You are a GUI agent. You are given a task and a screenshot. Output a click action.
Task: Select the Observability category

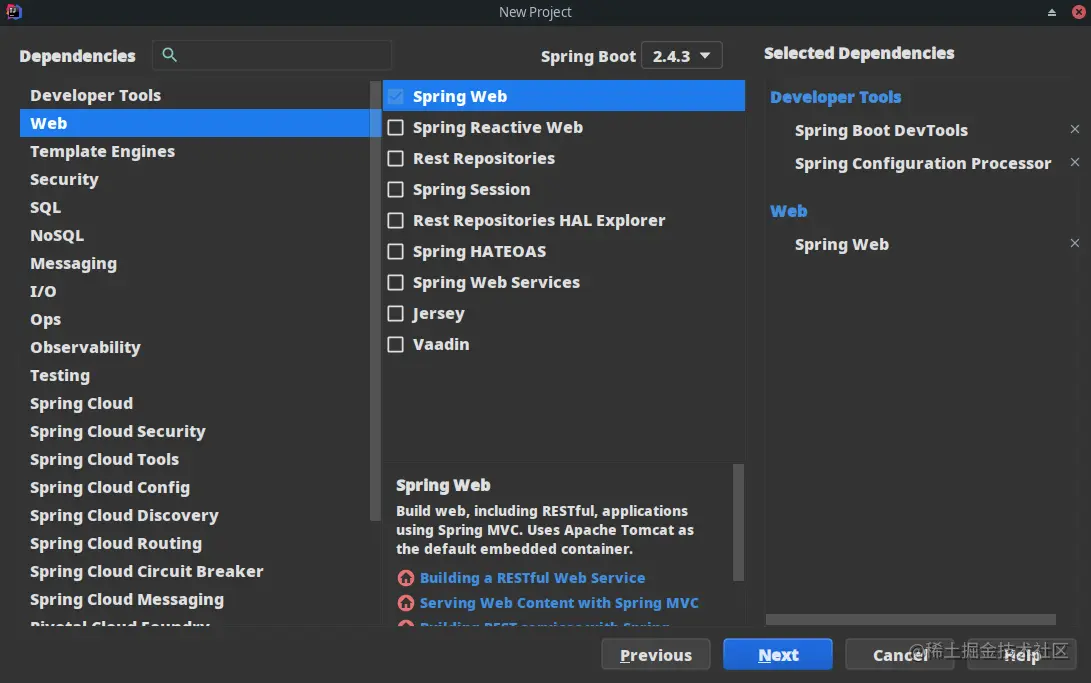195,347
